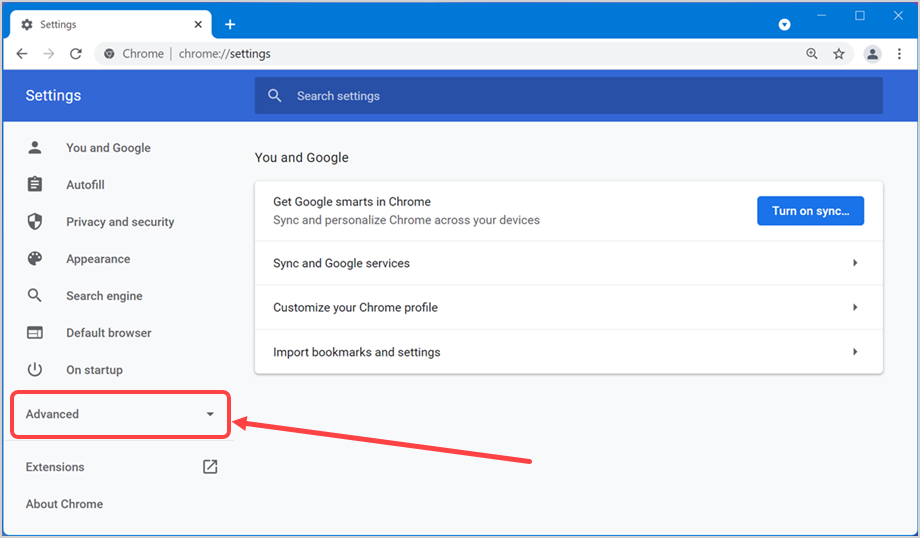The width and height of the screenshot is (920, 538).
Task: Expand Customize your Chrome profile arrow
Action: 855,307
